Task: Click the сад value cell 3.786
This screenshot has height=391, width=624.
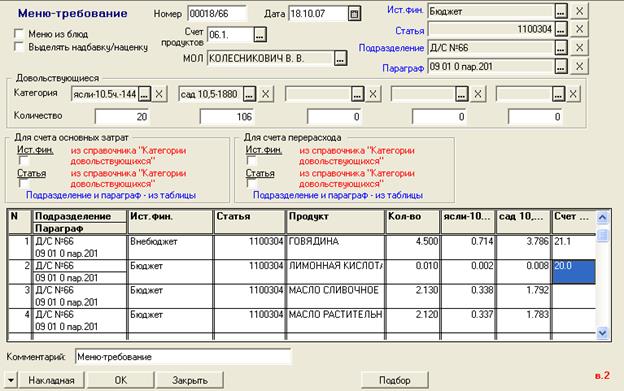Action: pos(523,247)
